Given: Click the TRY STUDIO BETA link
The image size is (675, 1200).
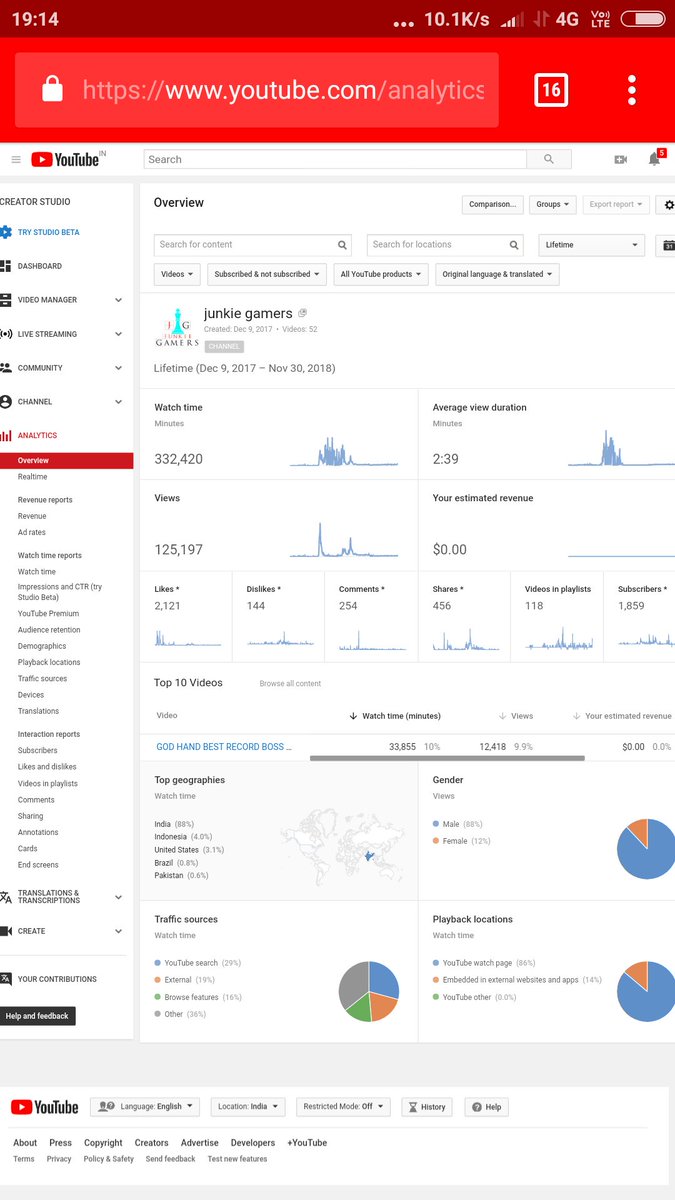Looking at the screenshot, I should click(x=48, y=232).
